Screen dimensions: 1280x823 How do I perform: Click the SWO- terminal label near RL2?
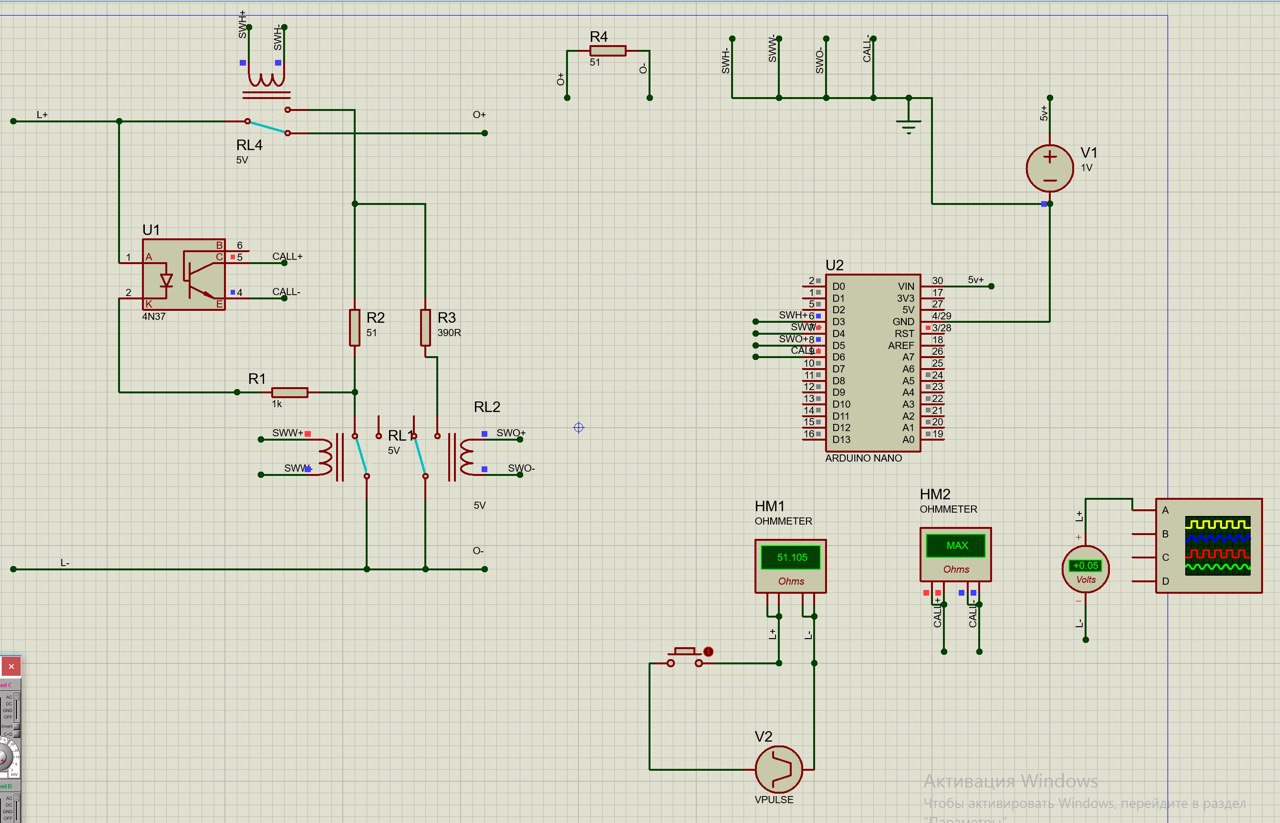[521, 468]
